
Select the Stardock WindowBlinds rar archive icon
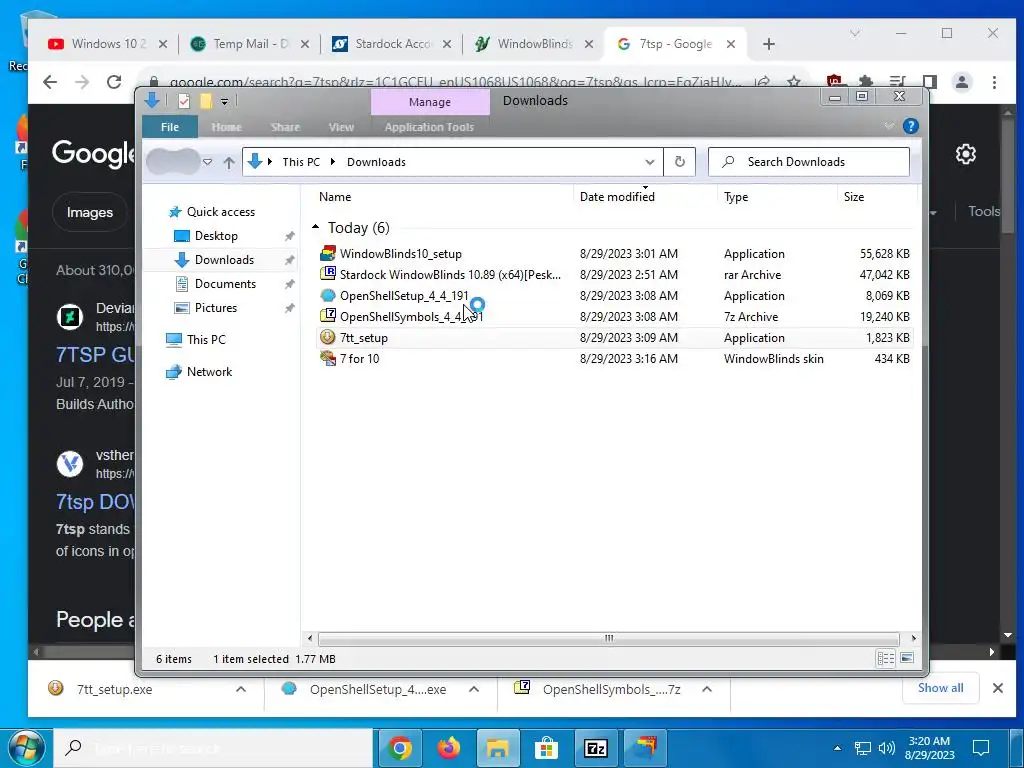click(x=328, y=274)
